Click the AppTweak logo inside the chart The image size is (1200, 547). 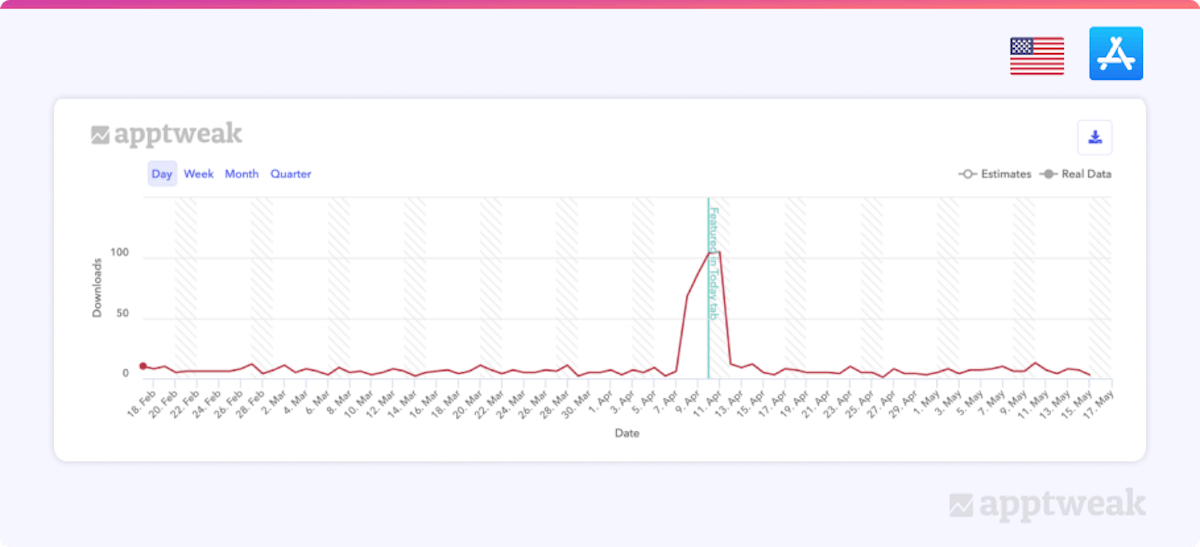tap(167, 135)
